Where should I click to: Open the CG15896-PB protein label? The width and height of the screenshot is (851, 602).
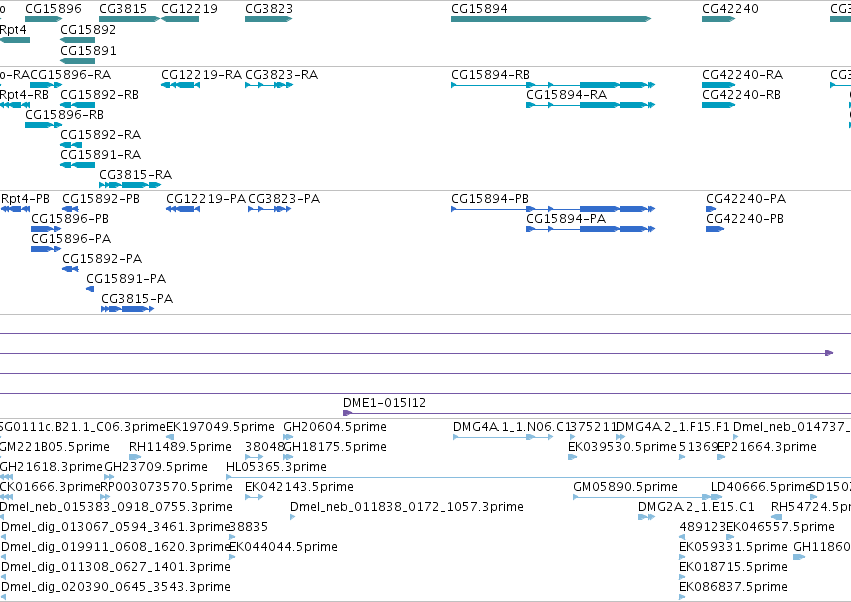pyautogui.click(x=70, y=218)
